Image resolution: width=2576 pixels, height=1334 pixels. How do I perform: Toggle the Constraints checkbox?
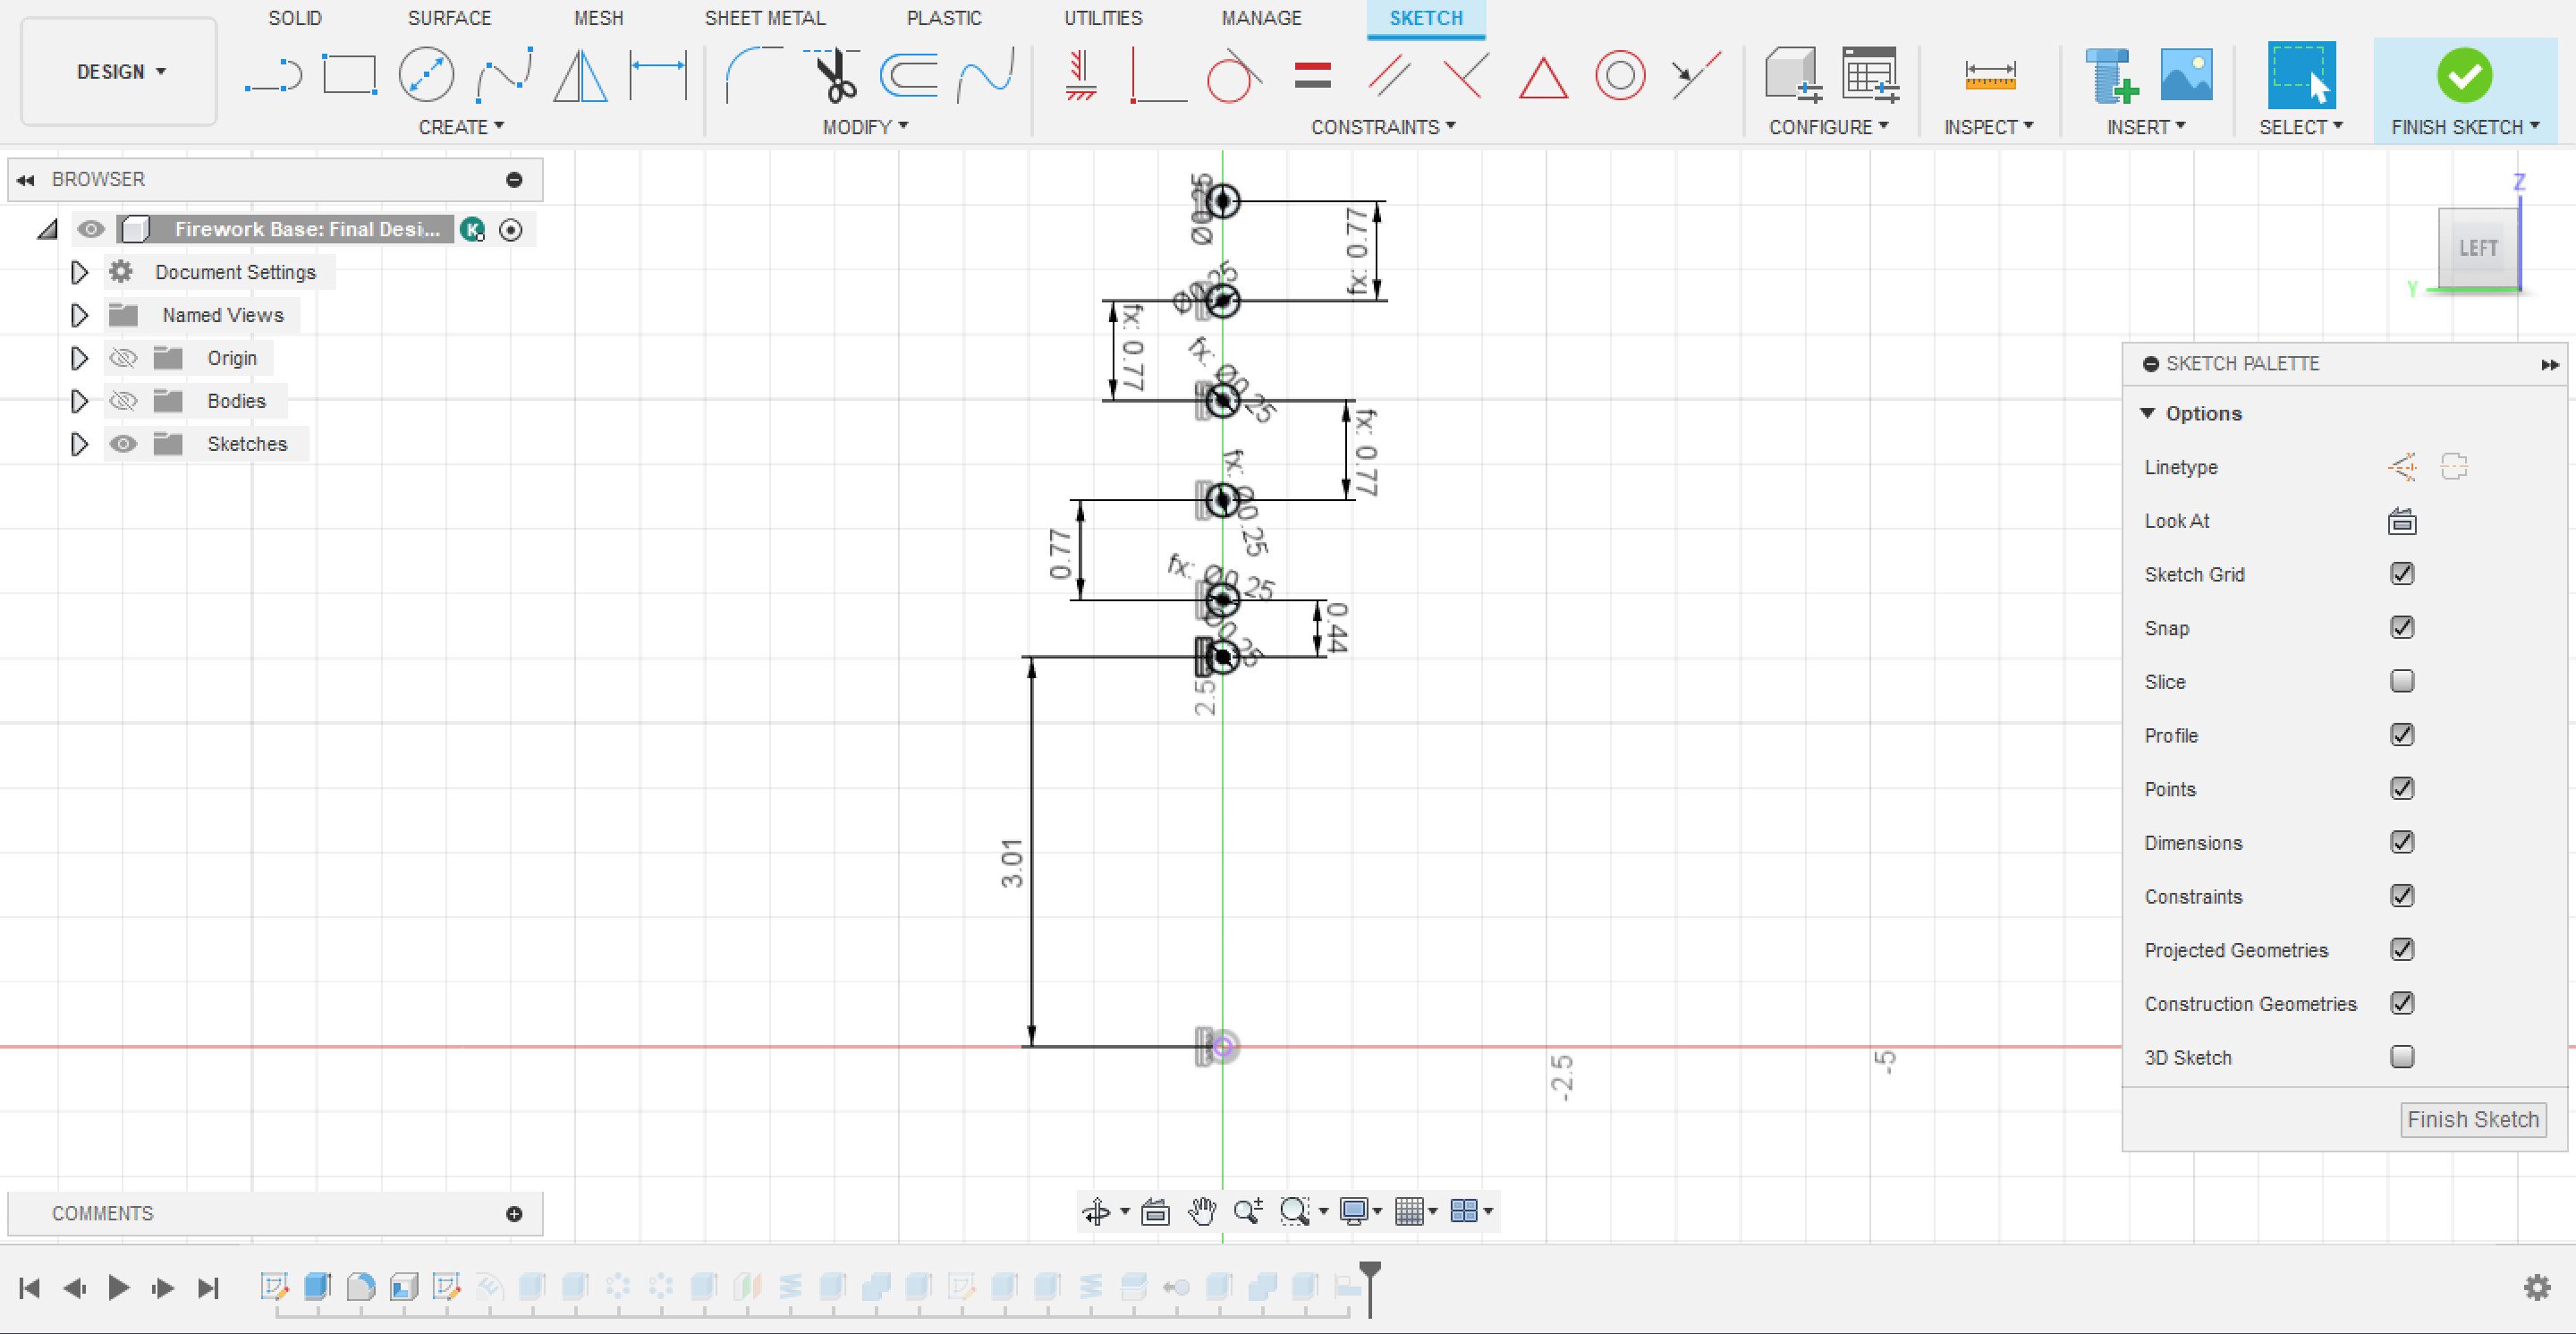coord(2402,896)
